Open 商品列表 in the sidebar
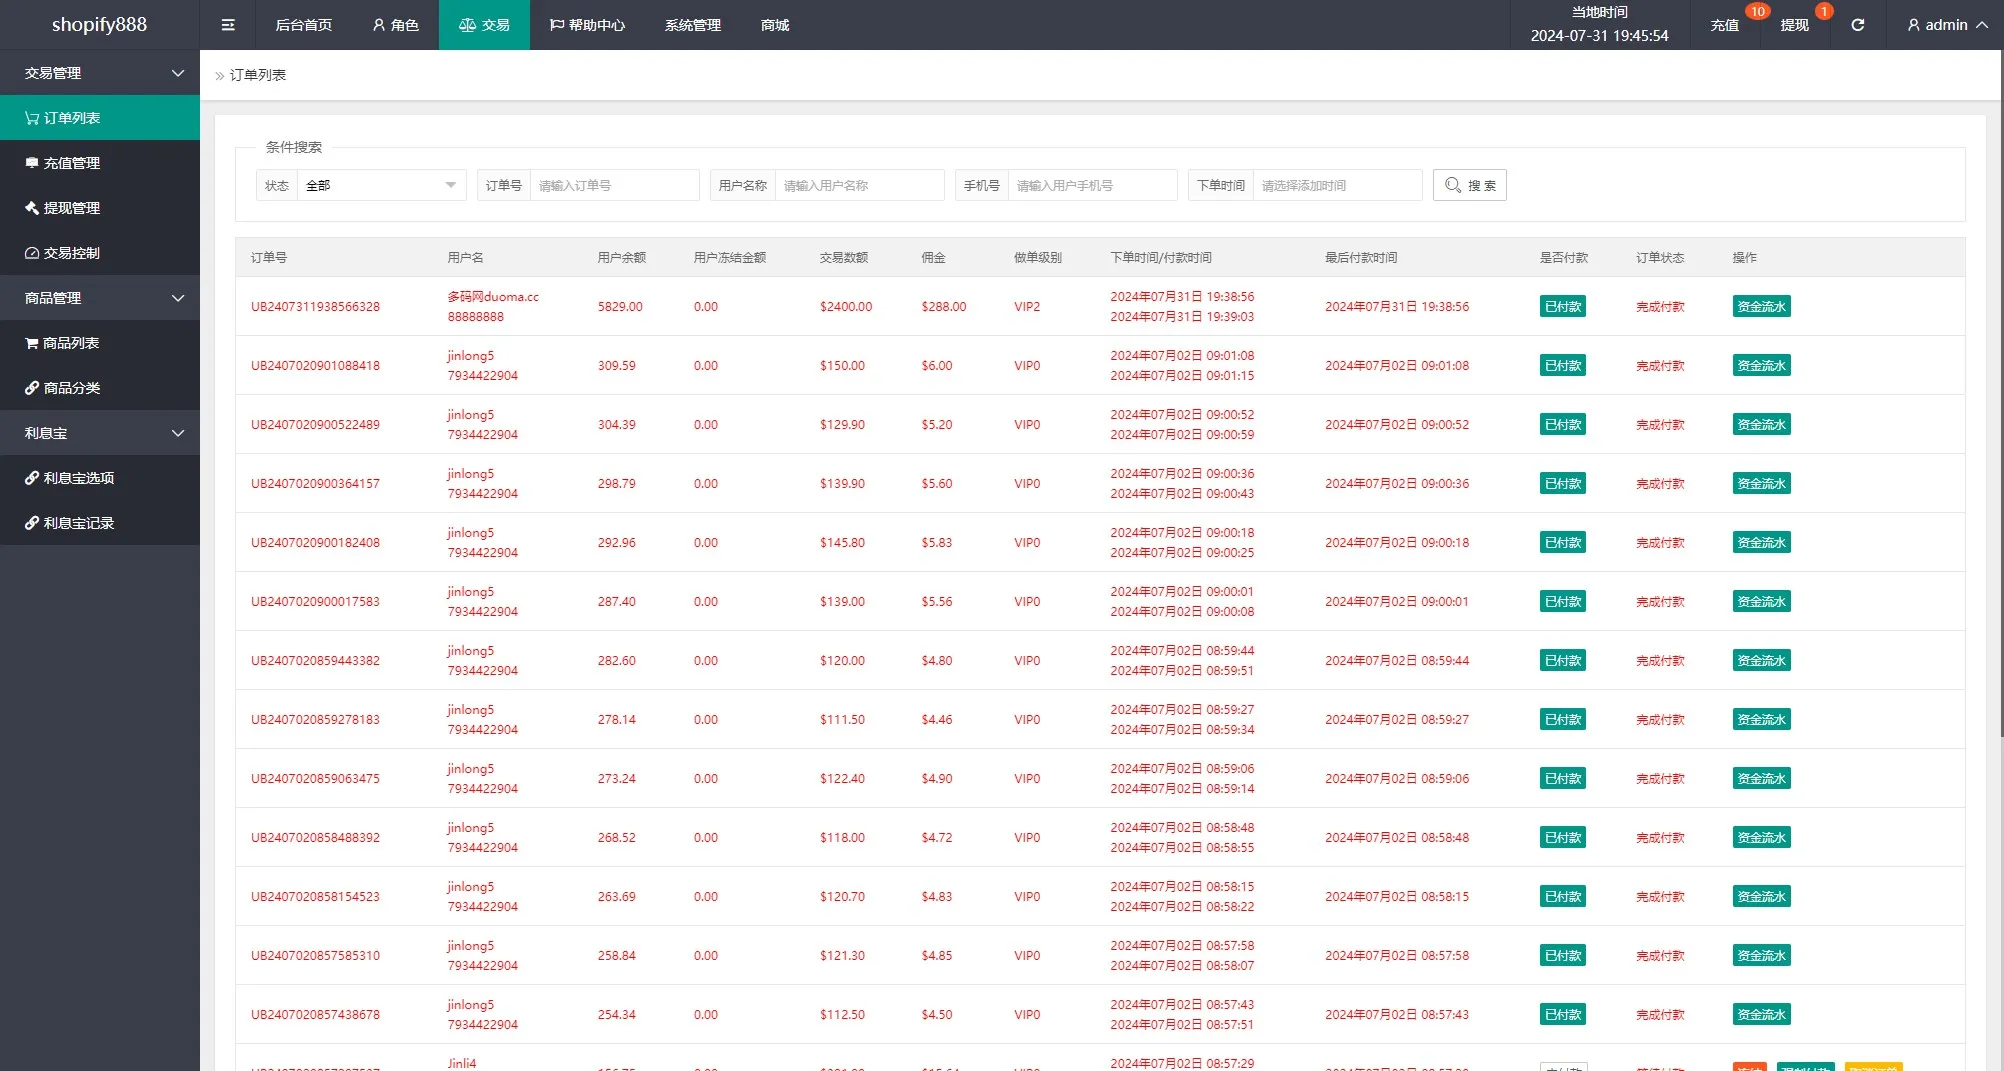This screenshot has height=1071, width=2004. 100,343
